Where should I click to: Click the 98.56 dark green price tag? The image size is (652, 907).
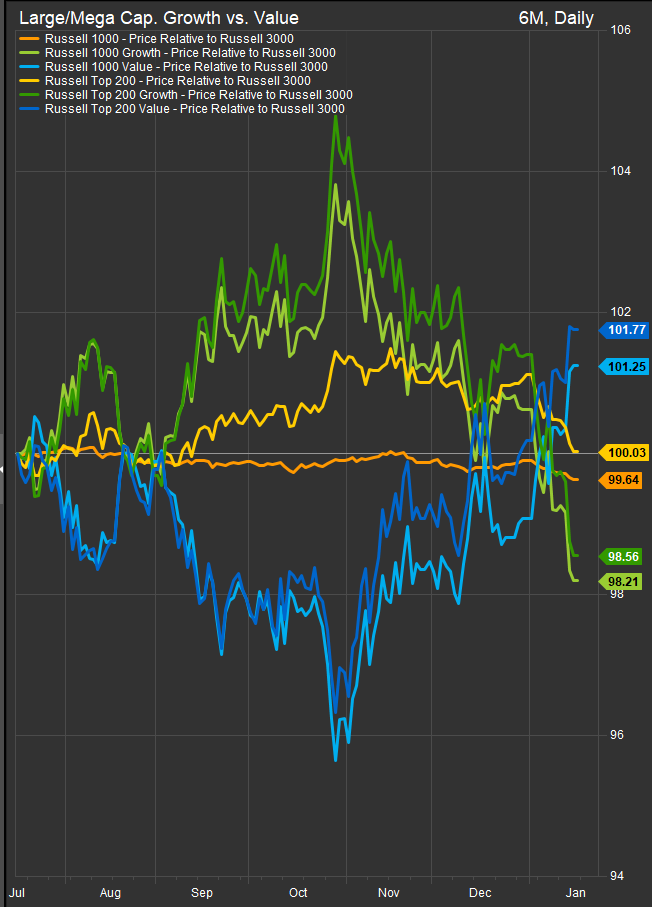pyautogui.click(x=623, y=556)
